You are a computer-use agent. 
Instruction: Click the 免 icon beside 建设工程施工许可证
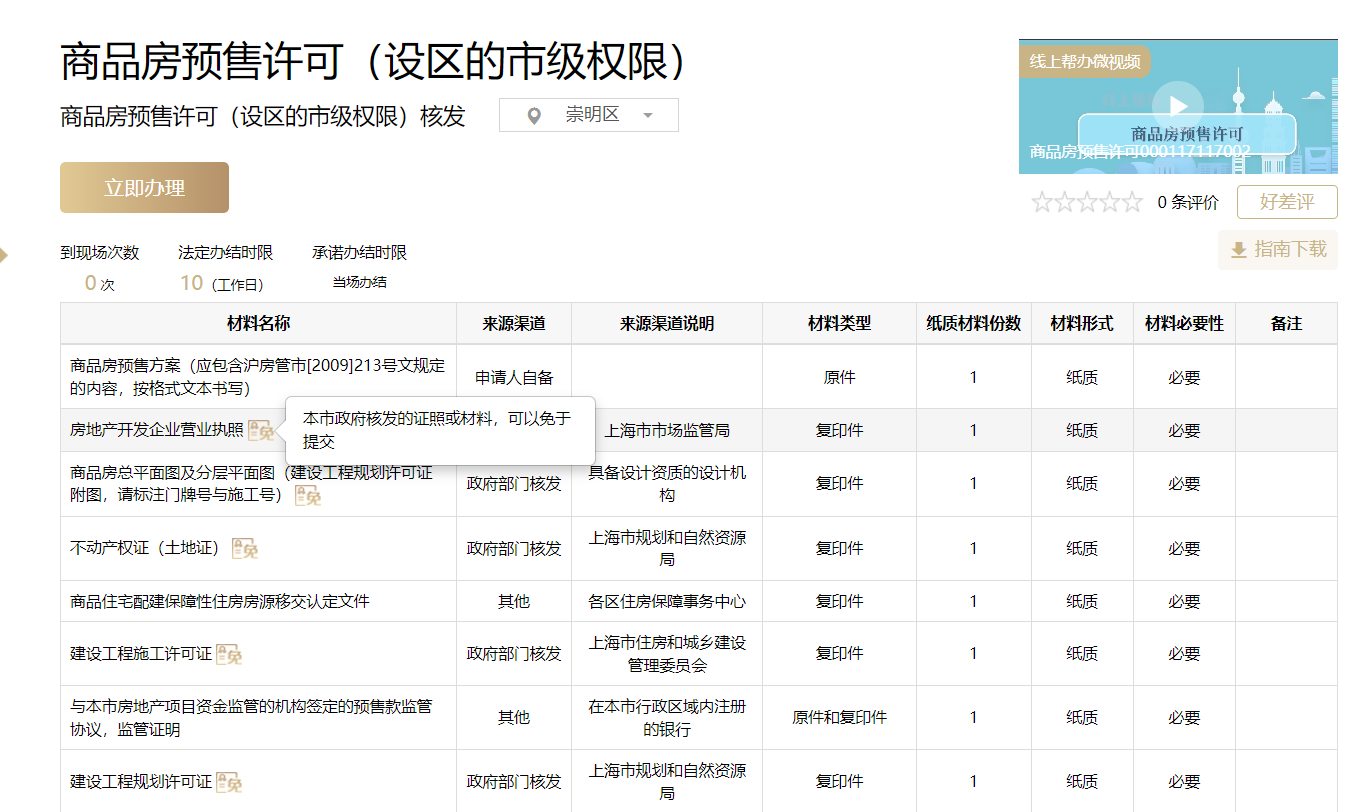coord(229,654)
